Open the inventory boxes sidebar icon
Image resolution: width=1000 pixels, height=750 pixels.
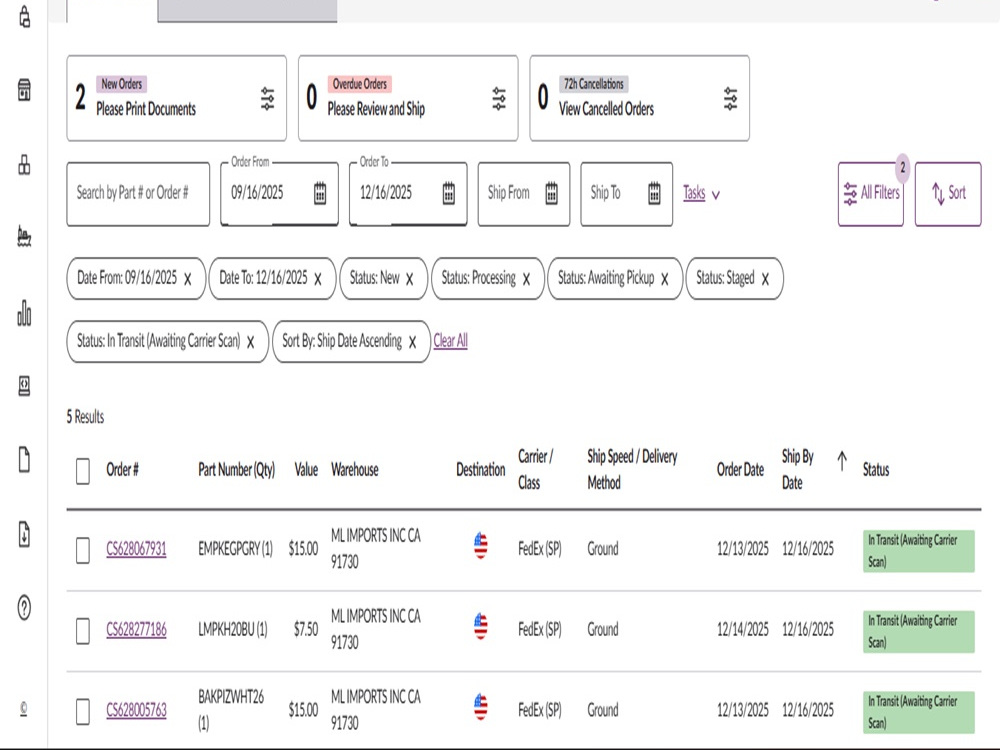click(24, 165)
